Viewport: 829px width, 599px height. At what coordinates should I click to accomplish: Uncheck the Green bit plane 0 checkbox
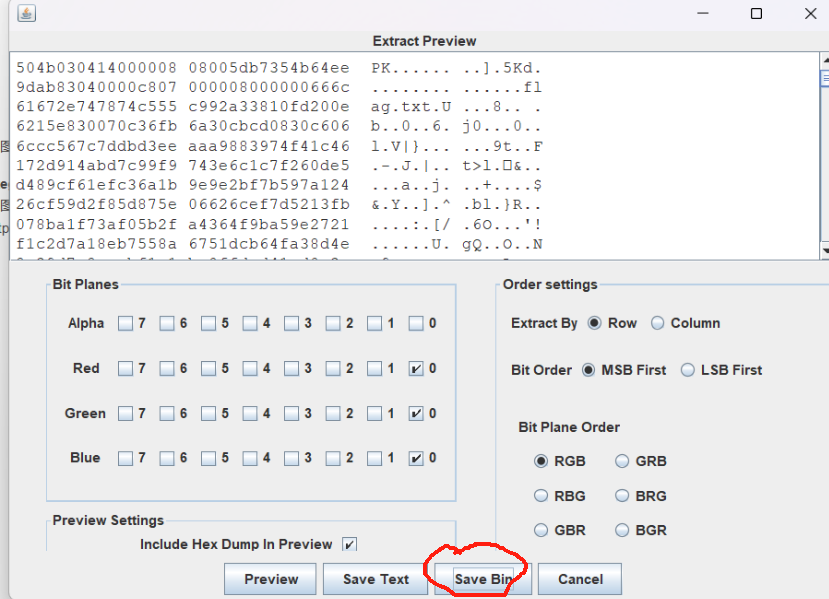[416, 414]
